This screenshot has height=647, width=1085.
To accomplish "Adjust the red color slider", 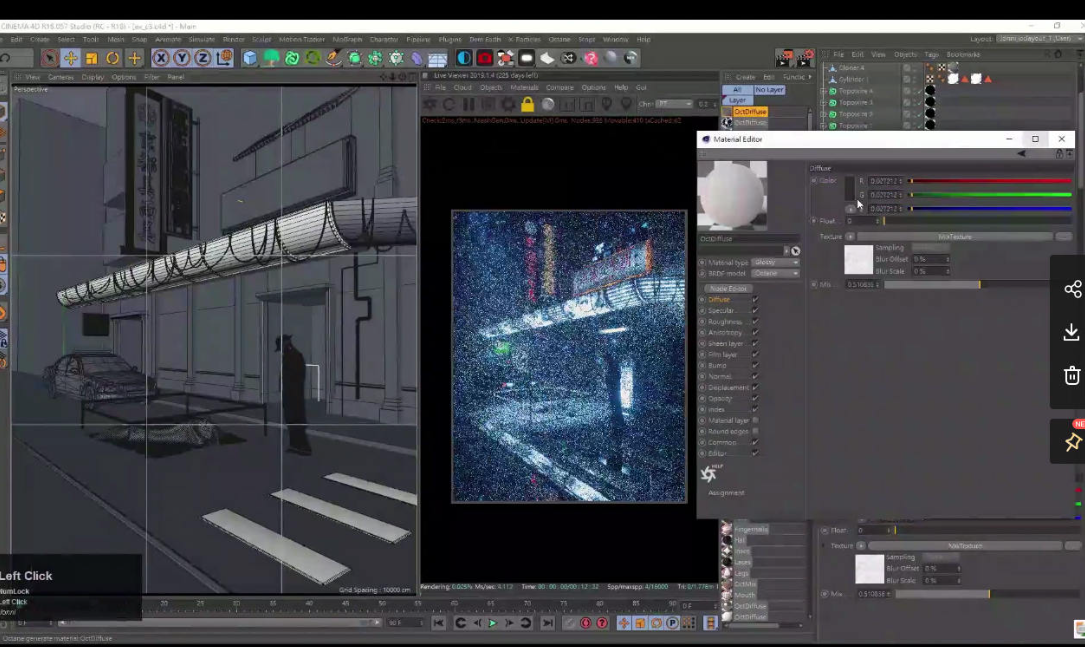I will (x=990, y=181).
